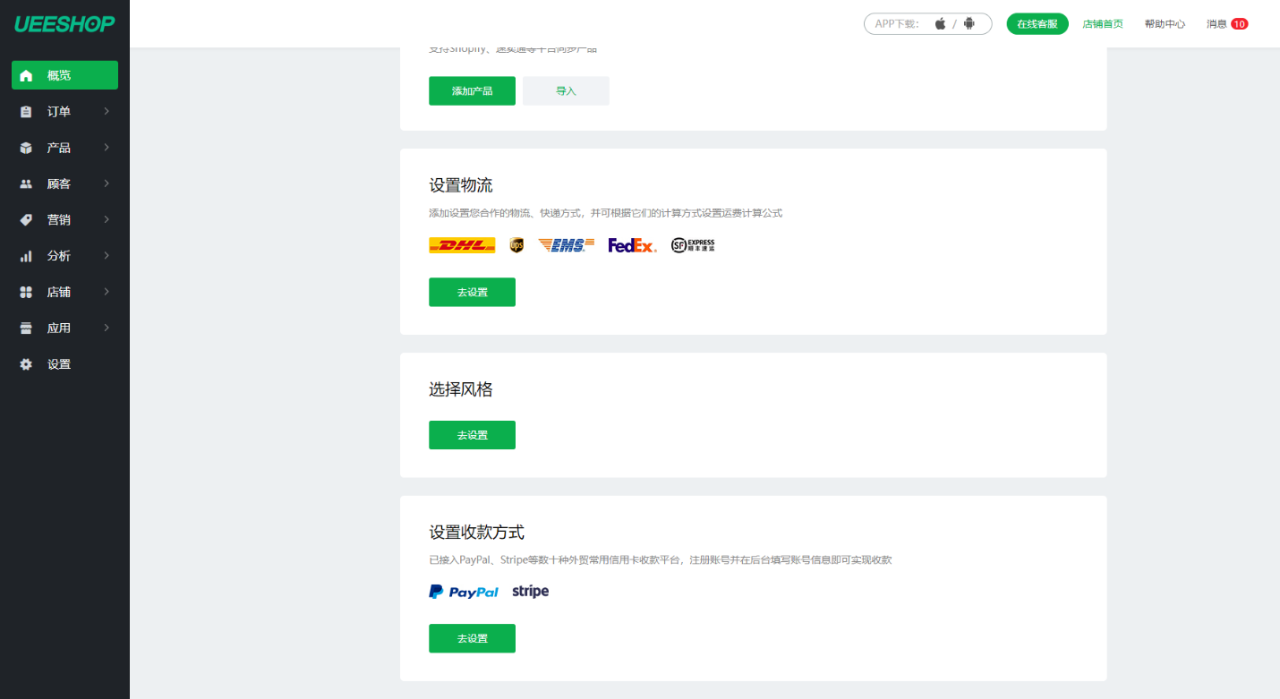Viewport: 1280px width, 699px height.
Task: Click the EMS logo
Action: pos(566,245)
